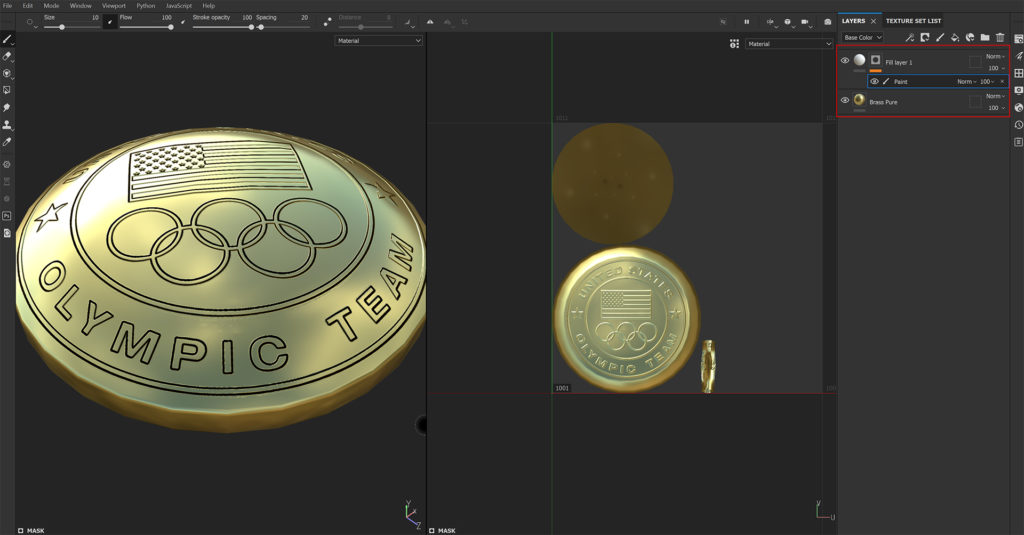
Task: Select the Brass Pure layer thumbnail
Action: [859, 99]
